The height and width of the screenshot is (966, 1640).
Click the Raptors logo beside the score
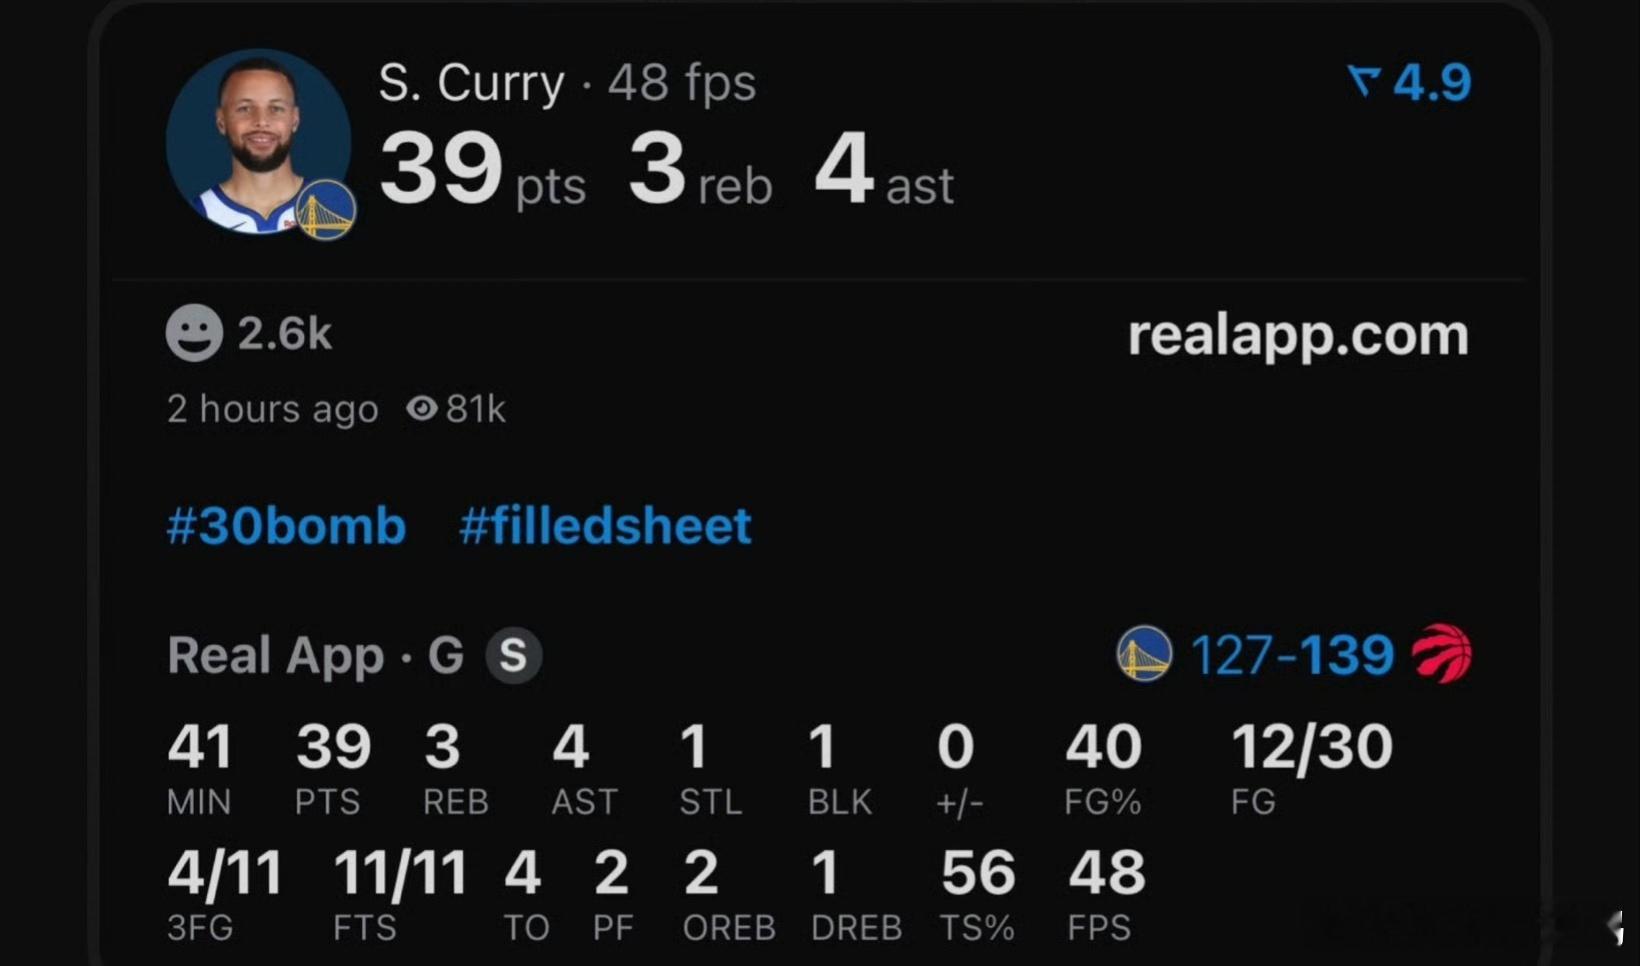1441,653
